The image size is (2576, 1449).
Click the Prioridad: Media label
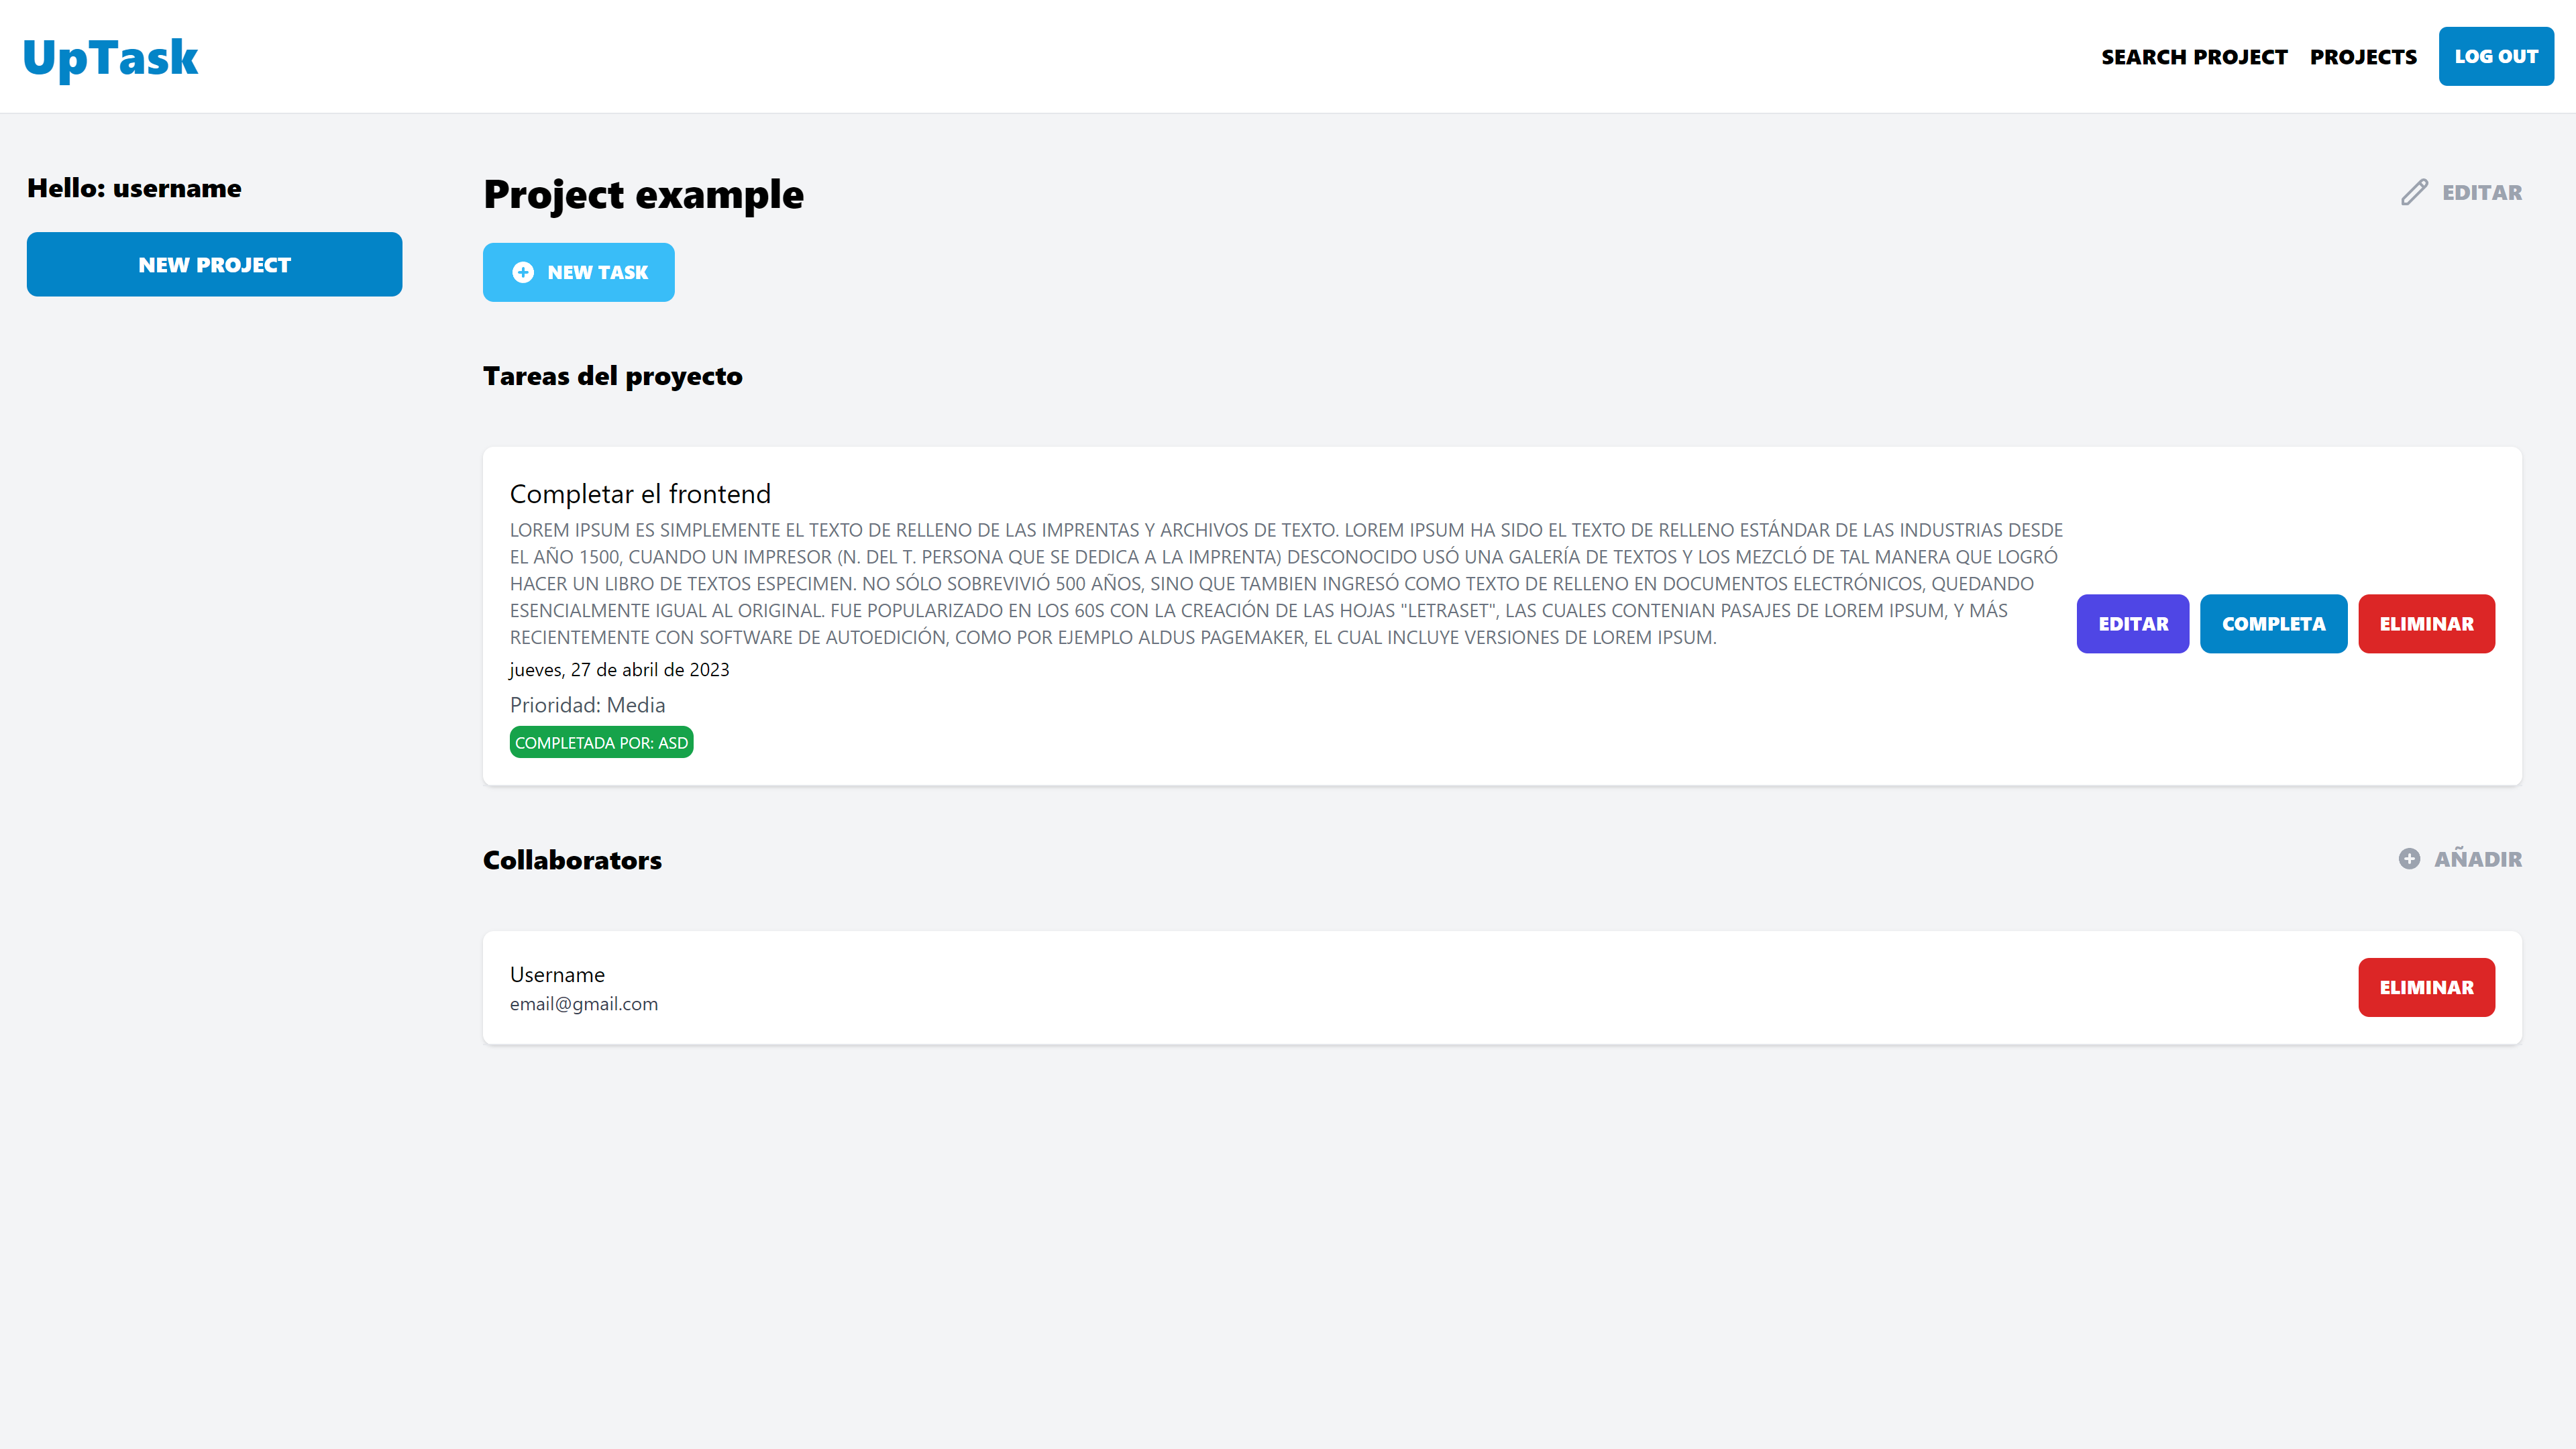(x=587, y=705)
